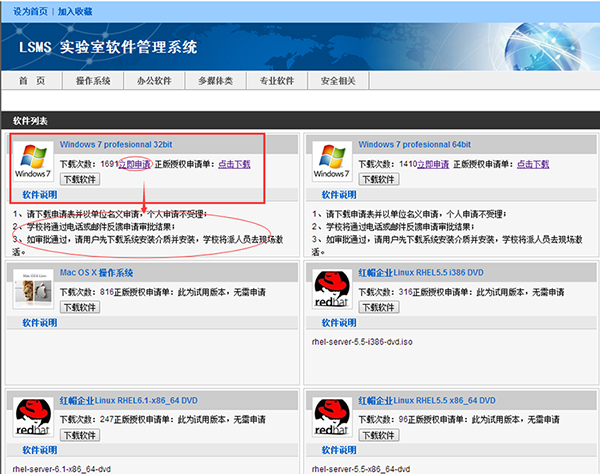
Task: Click the Windows 7 64bit logo thumbnail
Action: 332,161
